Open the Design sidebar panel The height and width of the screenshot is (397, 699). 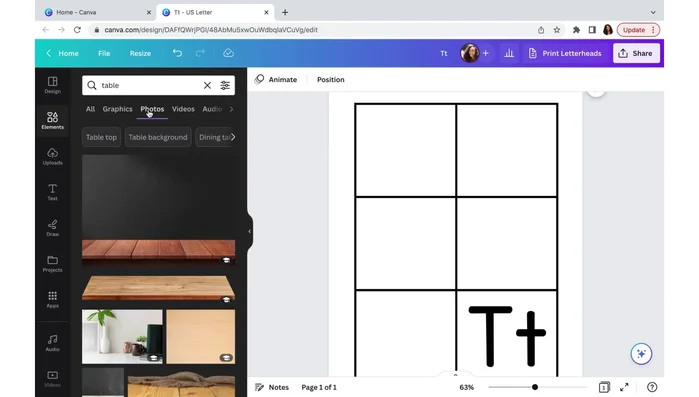pos(52,85)
